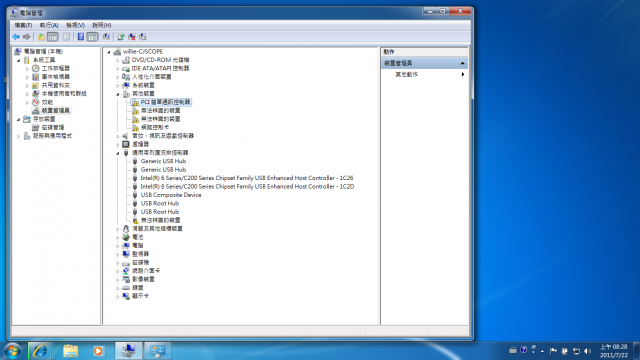
Task: Click the 監視器 monitor icon
Action: click(126, 254)
